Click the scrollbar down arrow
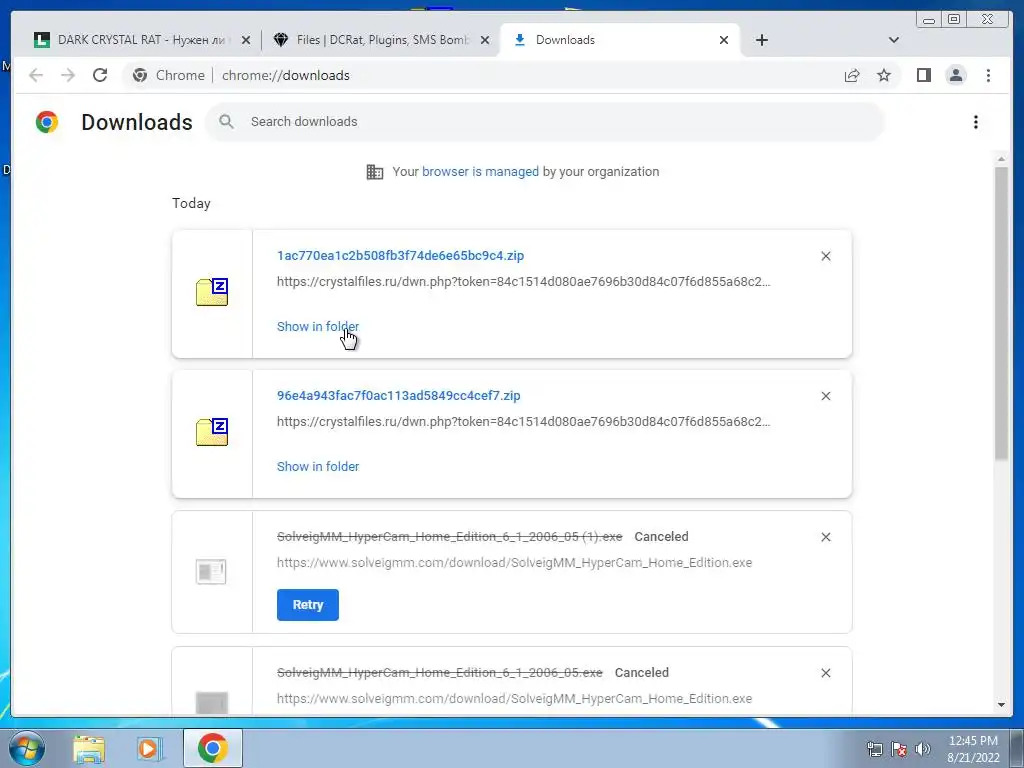The width and height of the screenshot is (1024, 768). (1001, 705)
